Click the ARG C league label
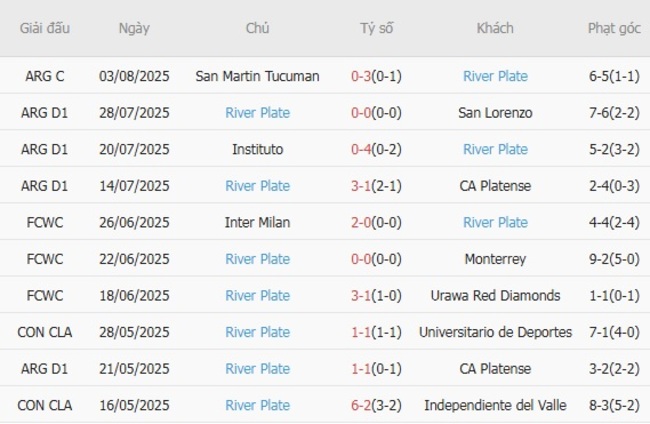The width and height of the screenshot is (650, 424). click(45, 76)
